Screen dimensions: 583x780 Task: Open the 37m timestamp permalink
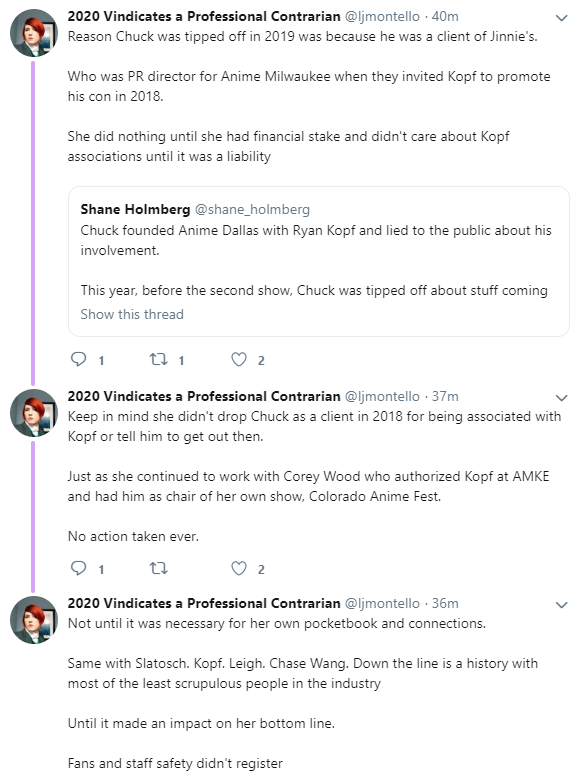pyautogui.click(x=445, y=396)
